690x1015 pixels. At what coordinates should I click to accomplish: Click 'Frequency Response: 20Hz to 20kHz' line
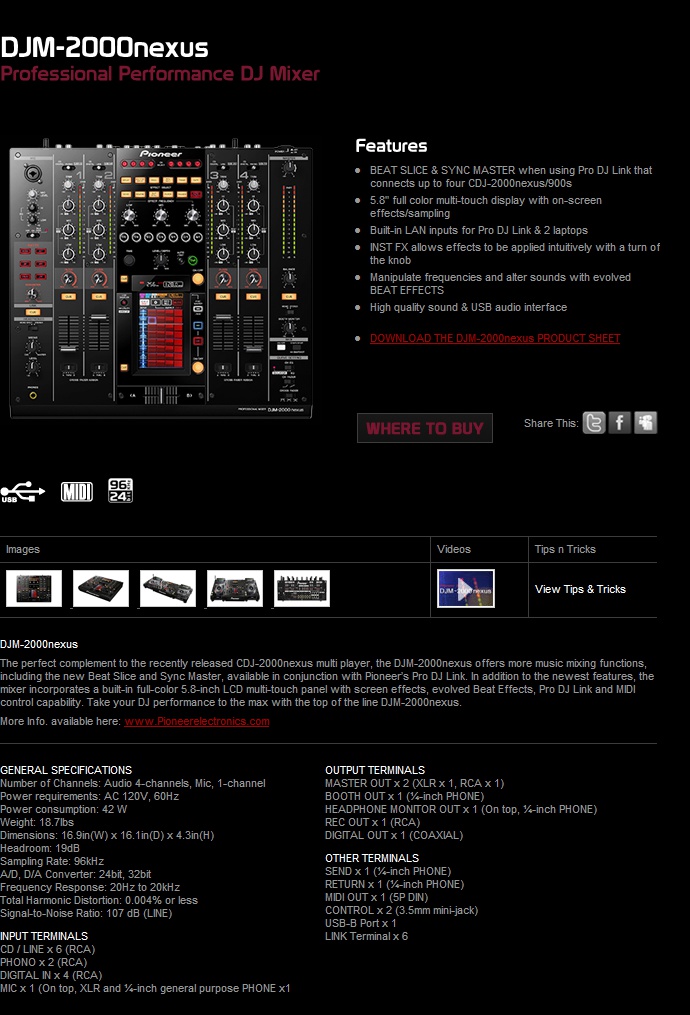point(90,887)
